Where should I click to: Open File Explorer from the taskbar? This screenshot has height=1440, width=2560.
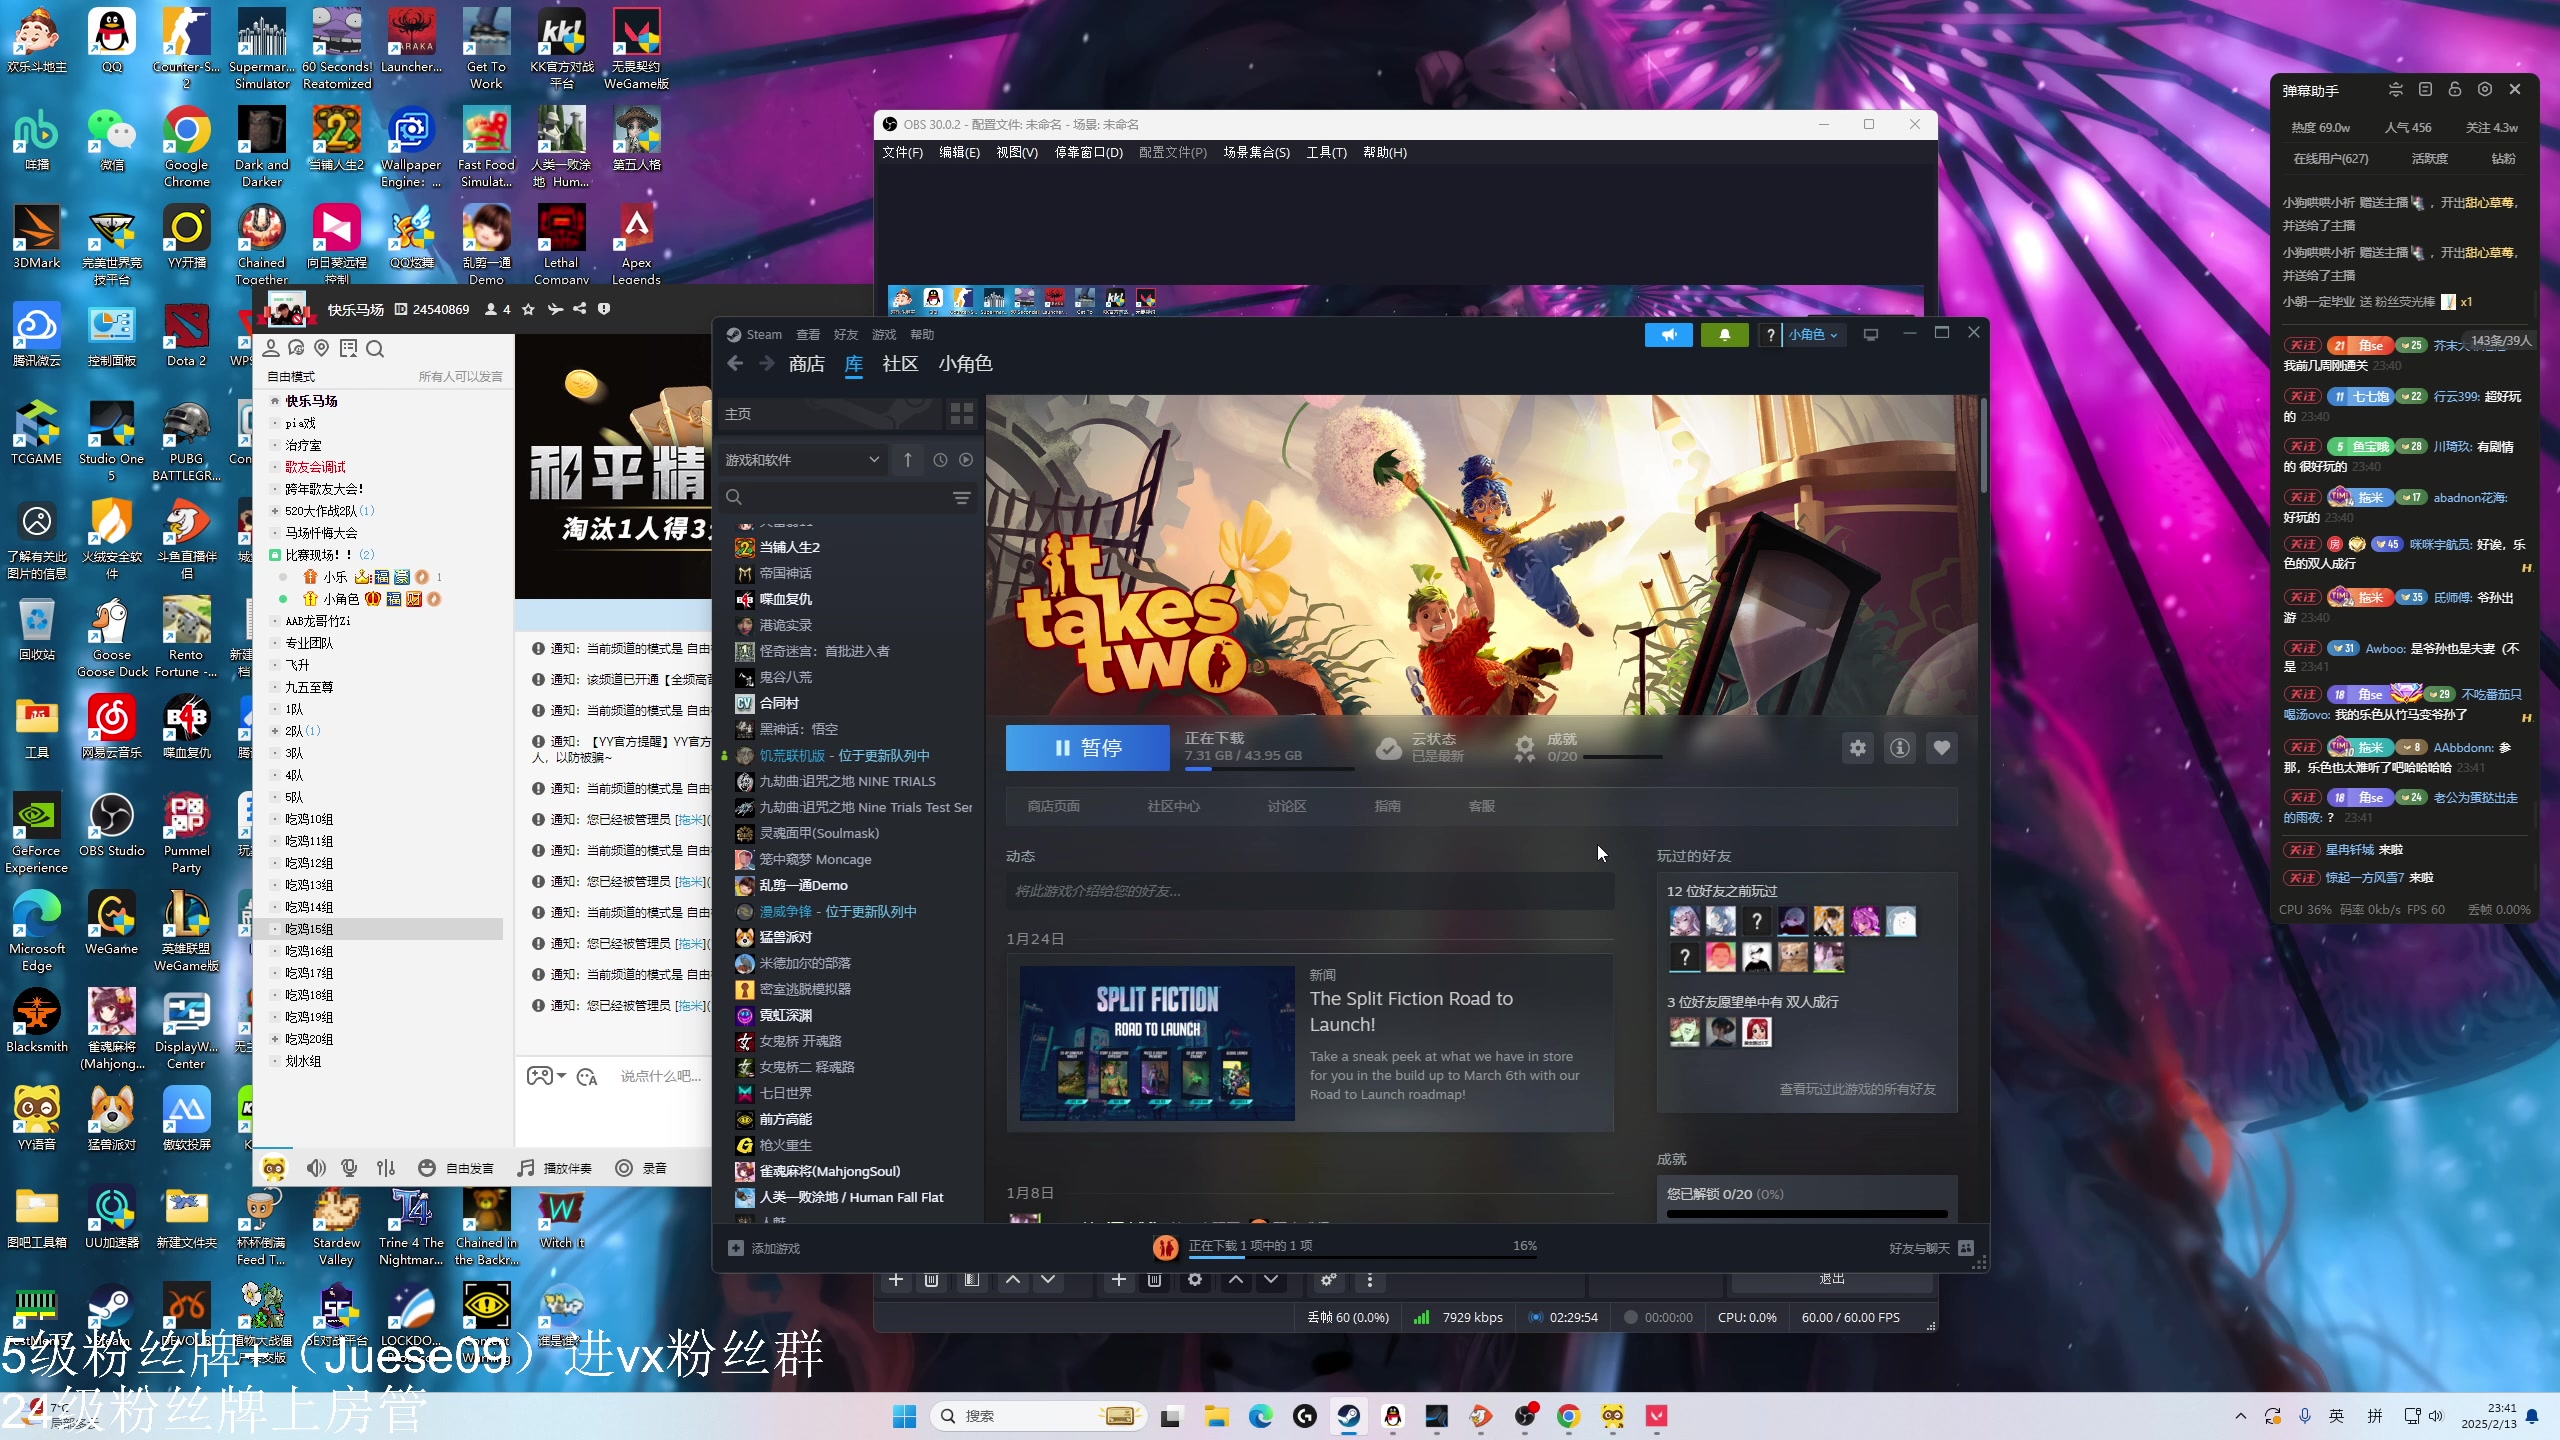[x=1216, y=1416]
